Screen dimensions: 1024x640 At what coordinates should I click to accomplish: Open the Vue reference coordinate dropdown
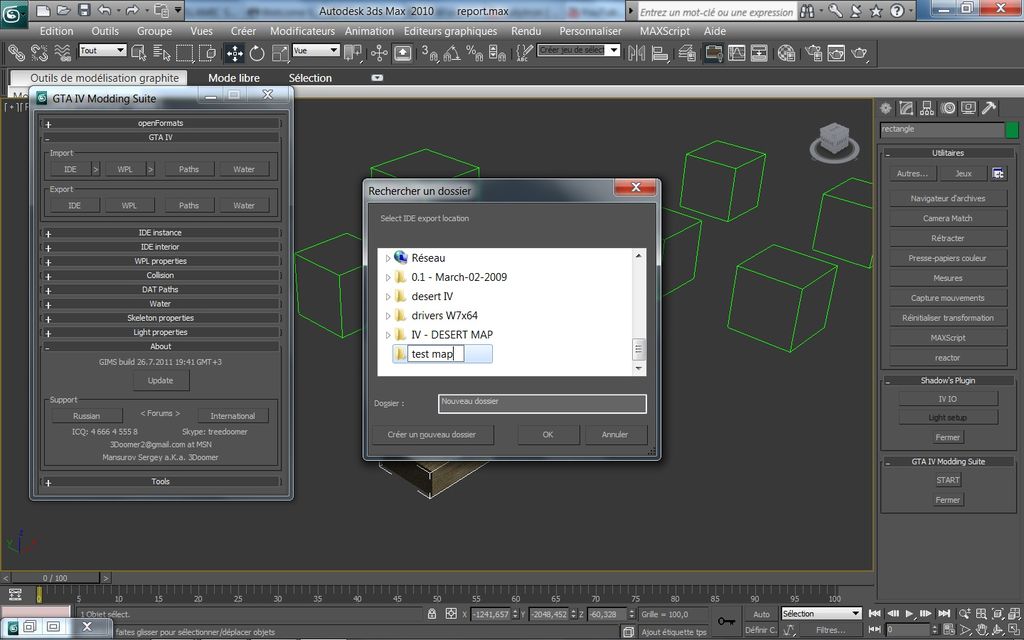click(316, 50)
